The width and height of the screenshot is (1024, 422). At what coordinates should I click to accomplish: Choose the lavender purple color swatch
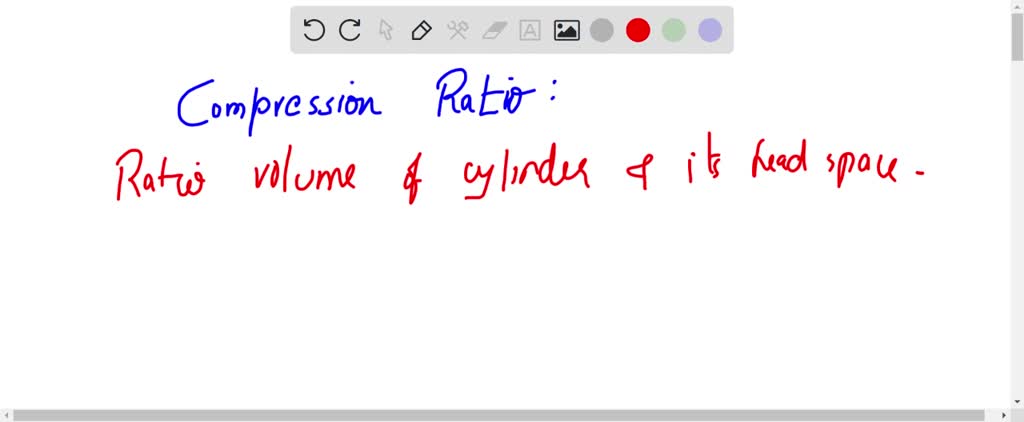pos(710,30)
